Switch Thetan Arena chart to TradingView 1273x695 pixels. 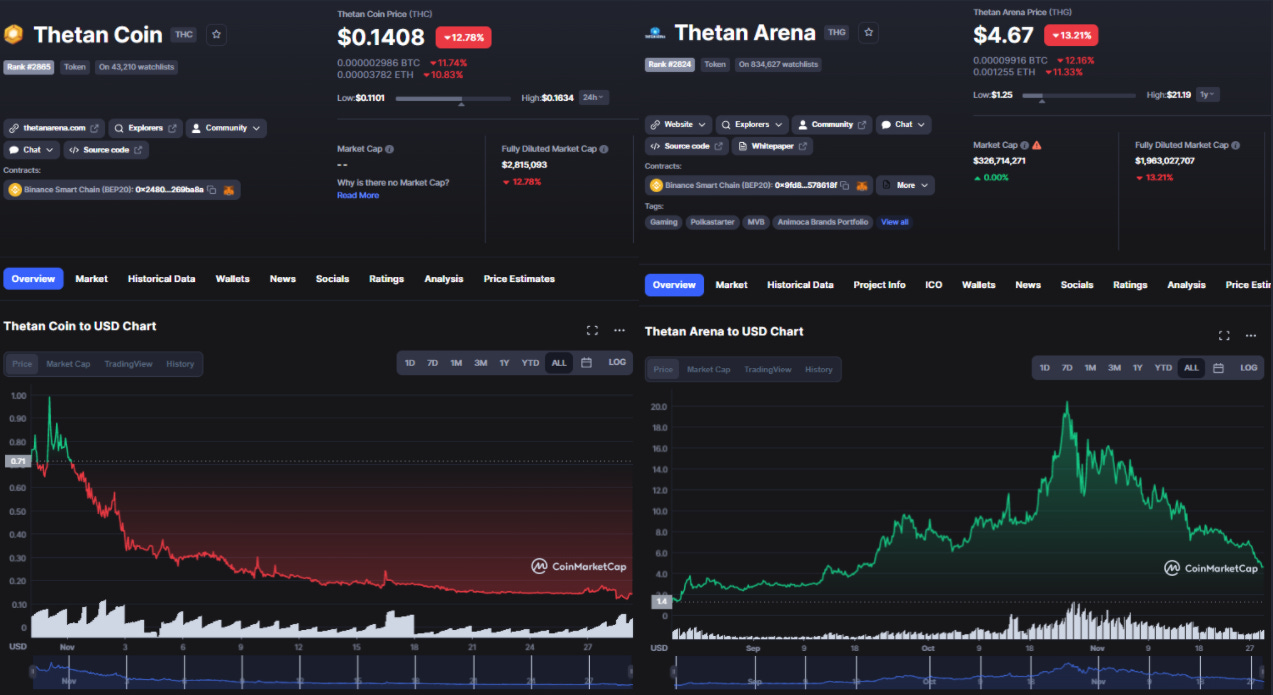[768, 370]
